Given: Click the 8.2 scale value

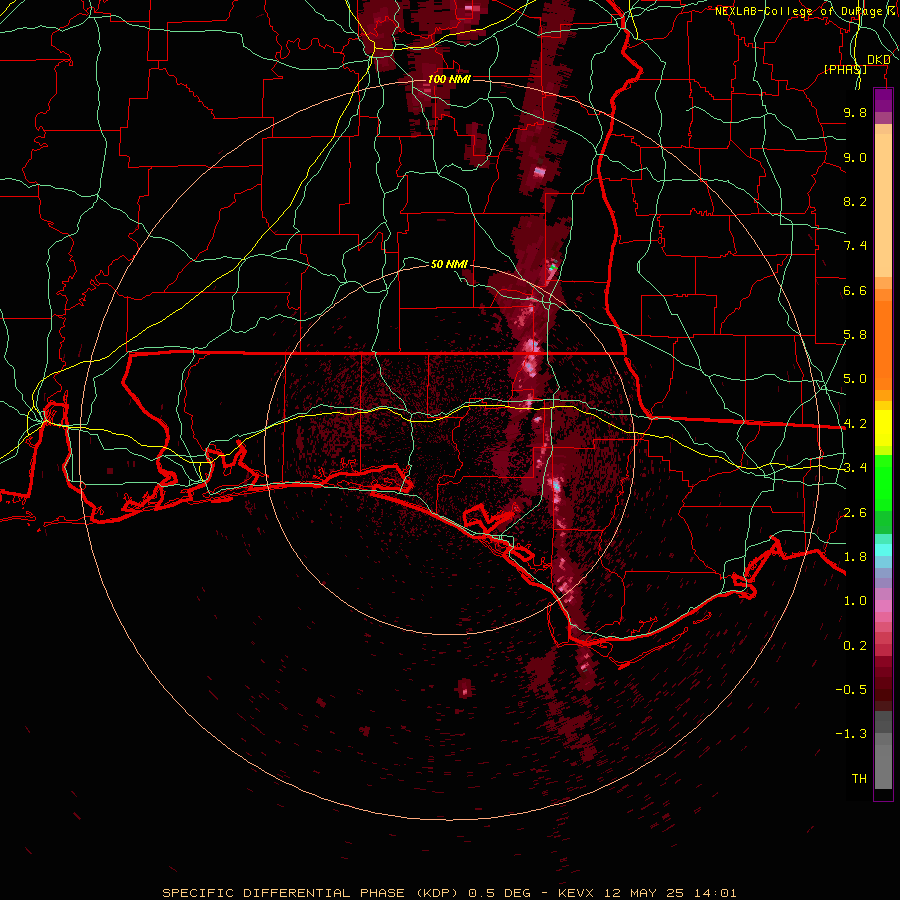Looking at the screenshot, I should (x=855, y=201).
